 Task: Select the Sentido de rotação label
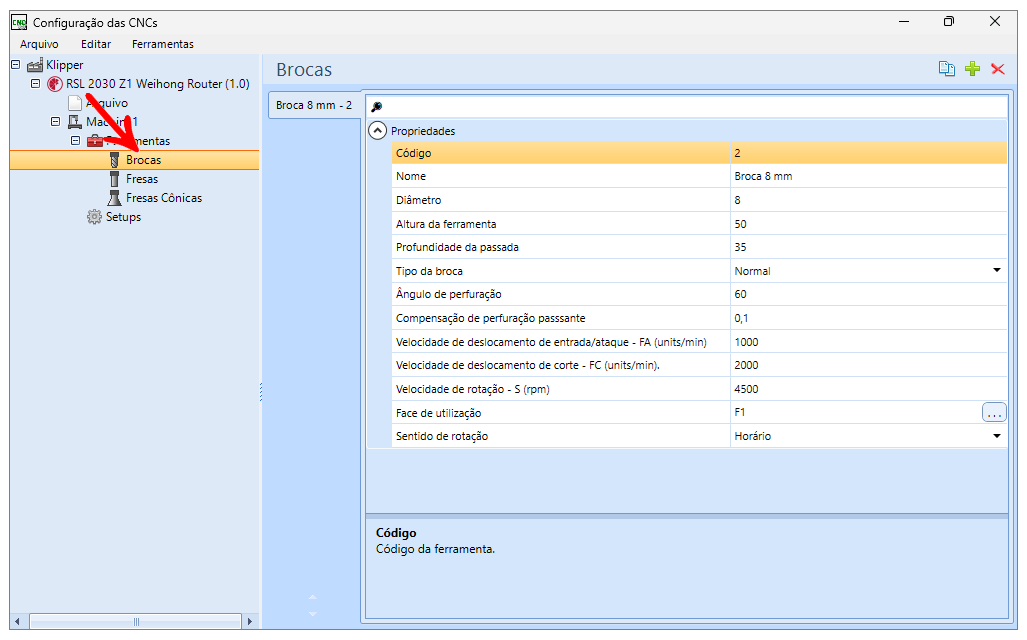[x=442, y=436]
